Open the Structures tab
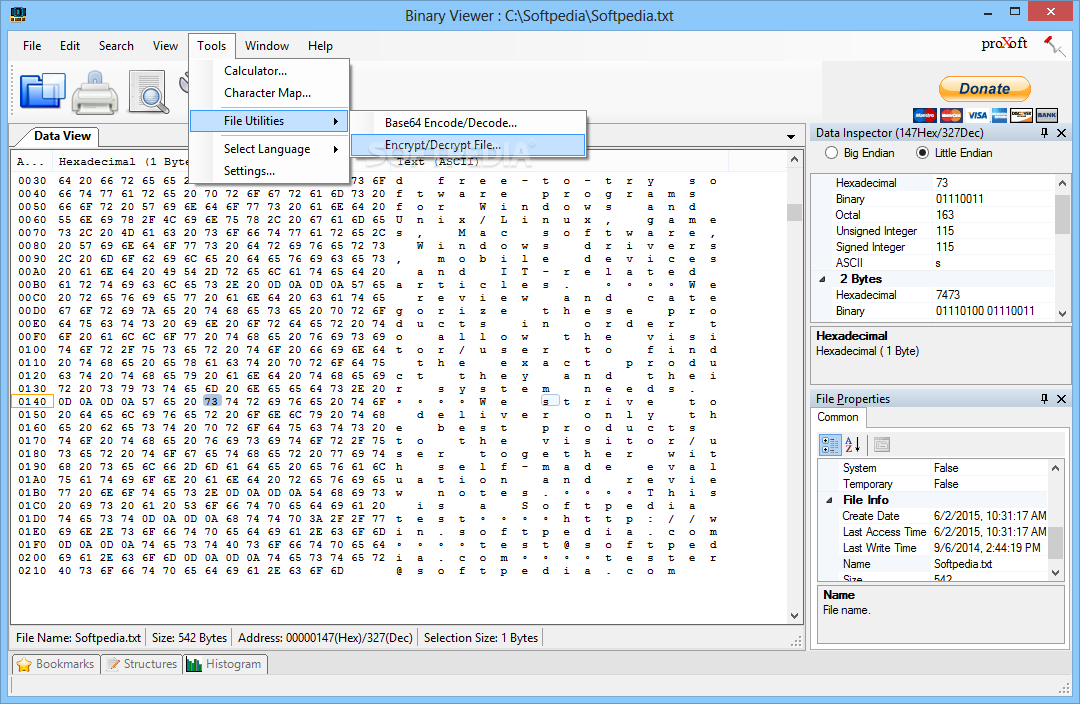 click(x=142, y=664)
